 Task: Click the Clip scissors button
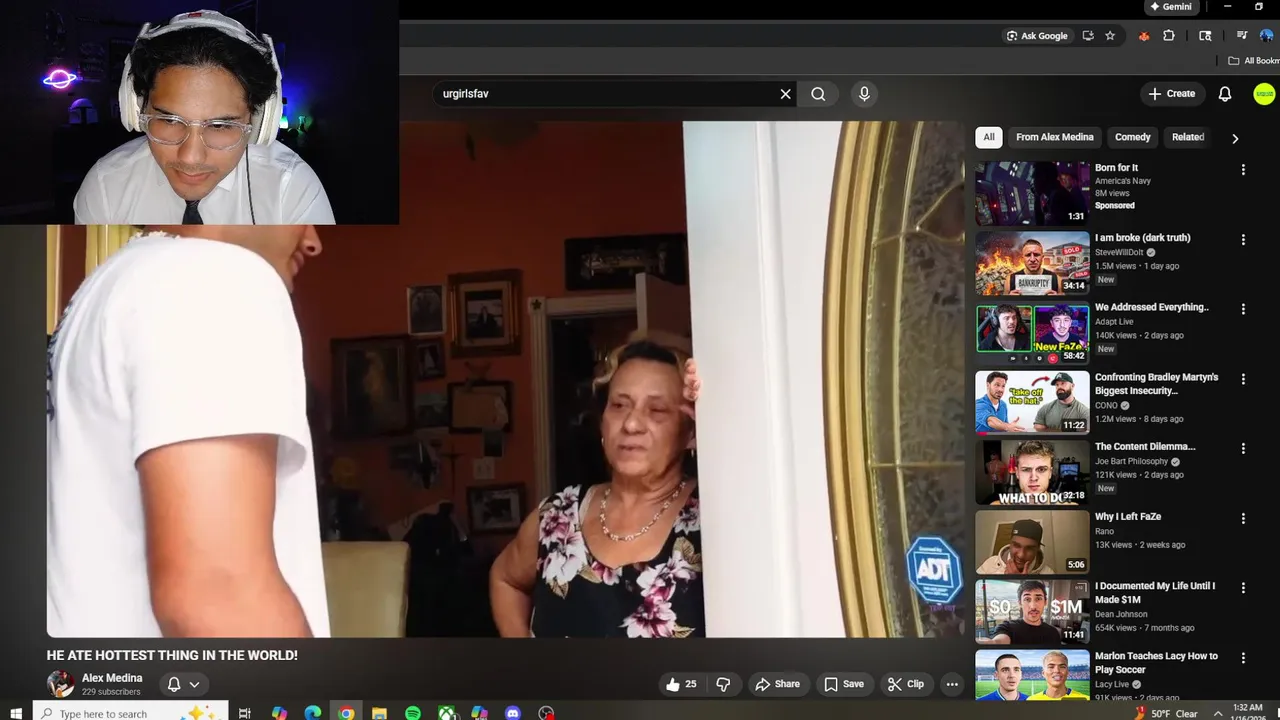tap(905, 684)
